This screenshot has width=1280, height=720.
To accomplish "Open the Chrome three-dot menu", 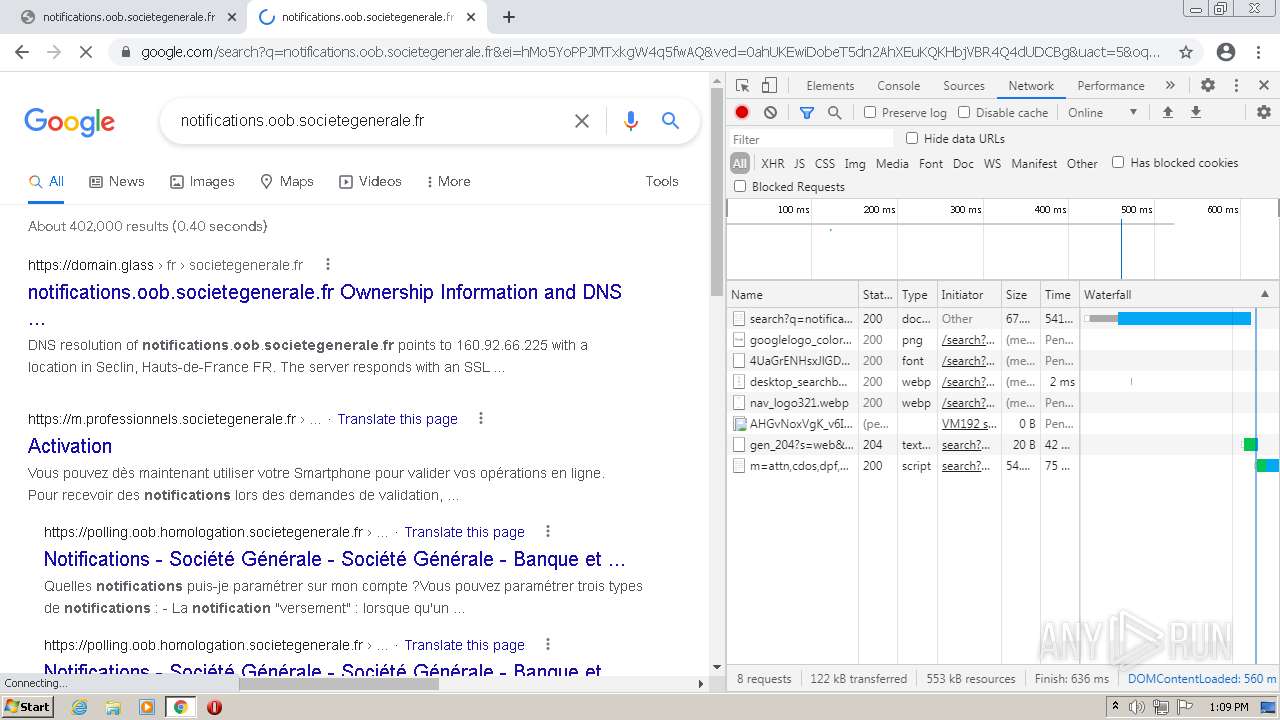I will point(1258,52).
